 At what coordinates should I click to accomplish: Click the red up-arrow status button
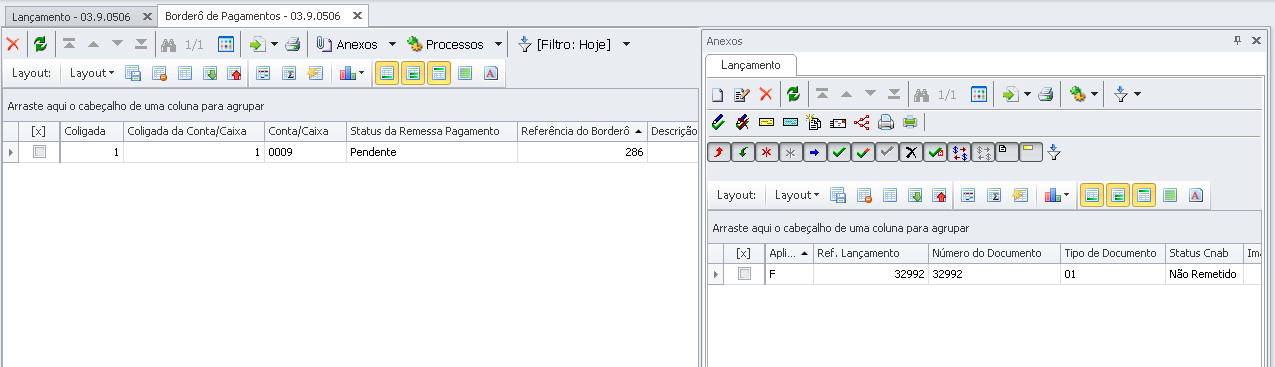(718, 152)
